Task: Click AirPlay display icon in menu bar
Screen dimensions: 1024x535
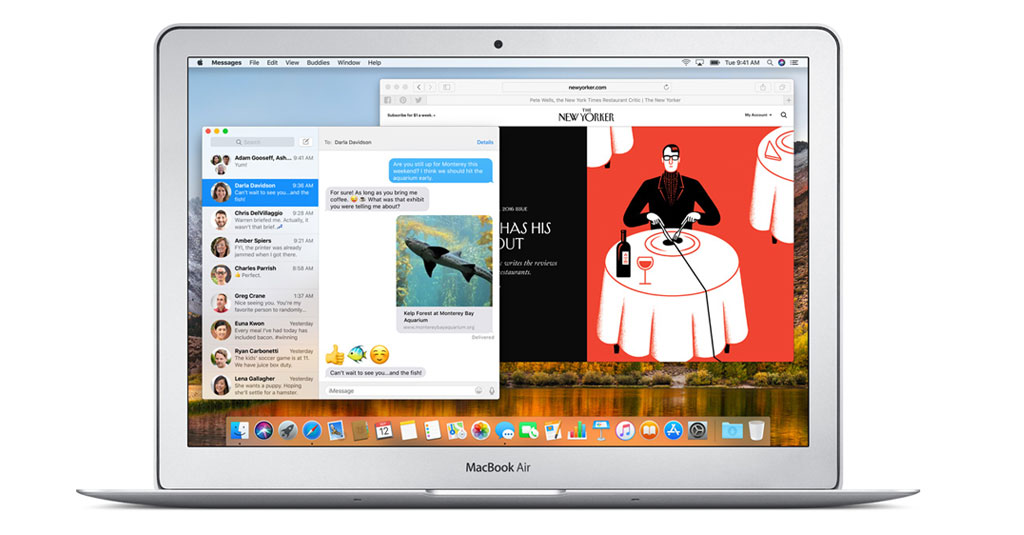Action: (x=699, y=63)
